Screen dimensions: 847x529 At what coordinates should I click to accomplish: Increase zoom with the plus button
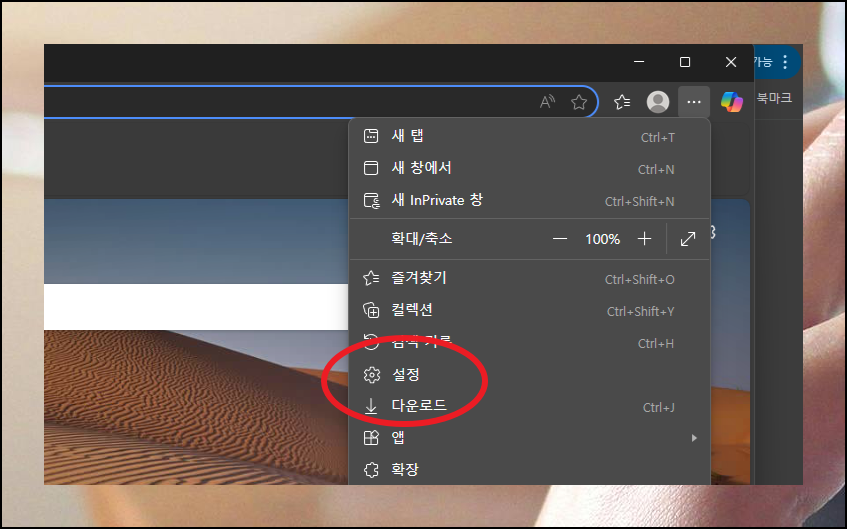(x=644, y=239)
